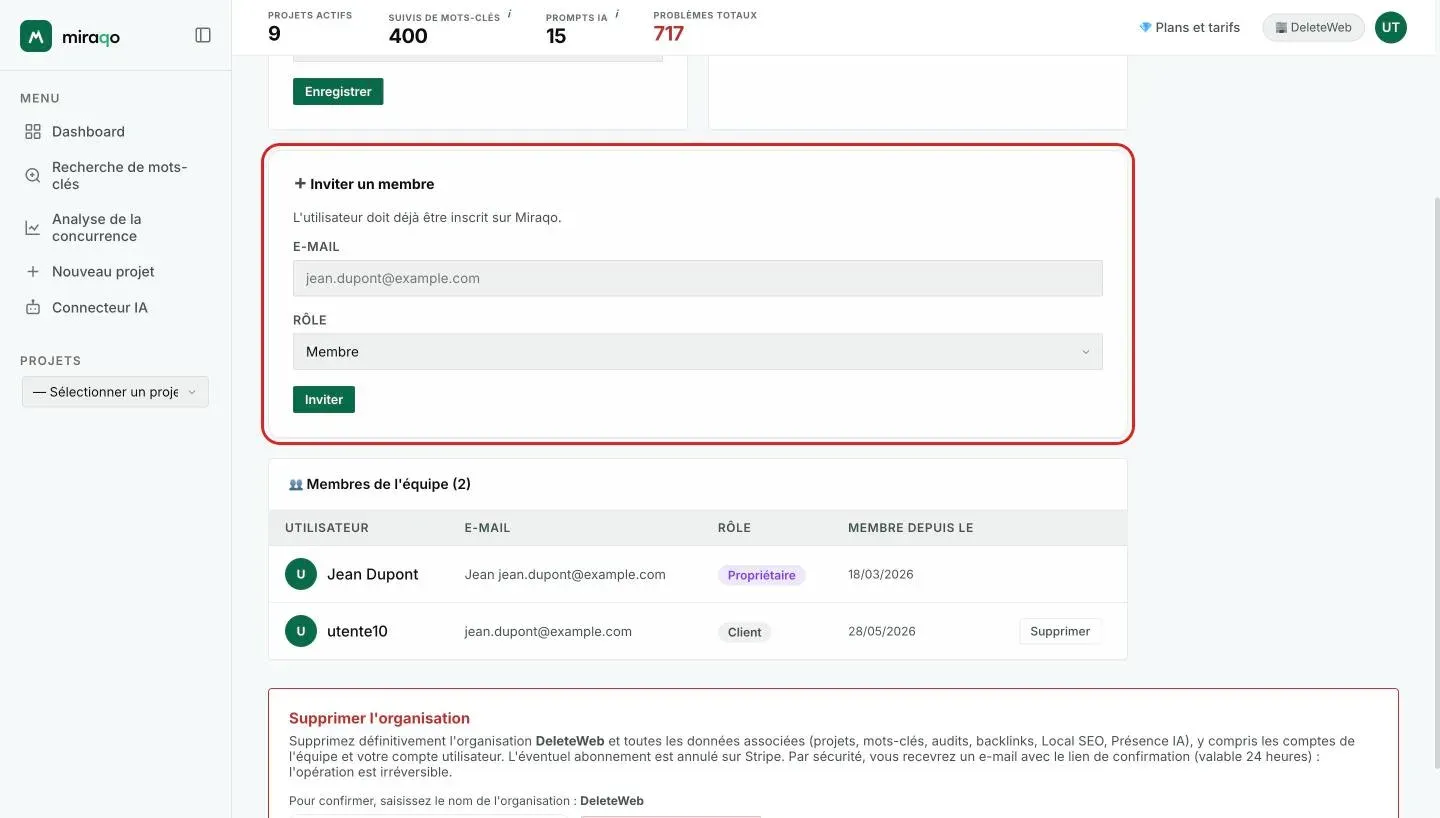Click the Prompts IA value 15

(556, 36)
